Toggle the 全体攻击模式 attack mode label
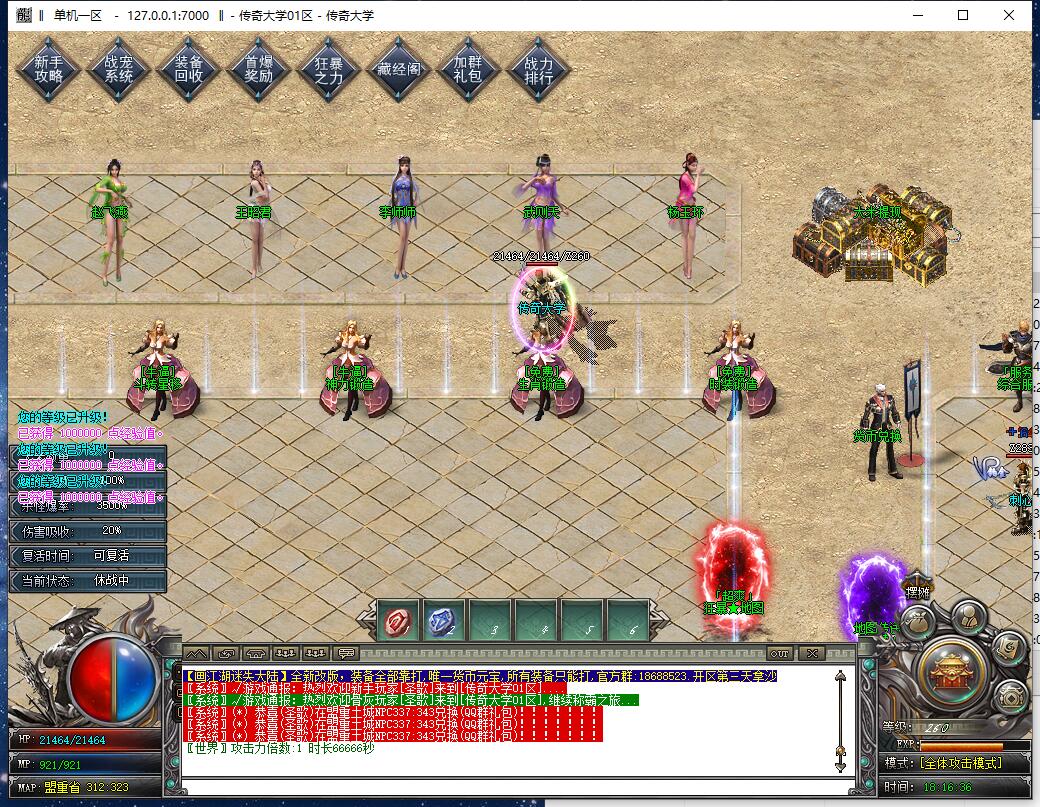This screenshot has width=1040, height=807. click(960, 763)
